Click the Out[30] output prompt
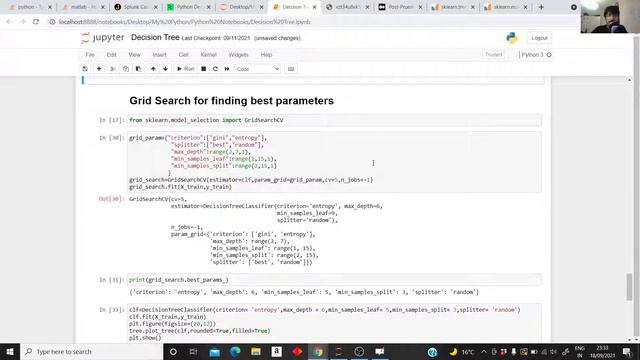This screenshot has width=640, height=360. point(111,199)
